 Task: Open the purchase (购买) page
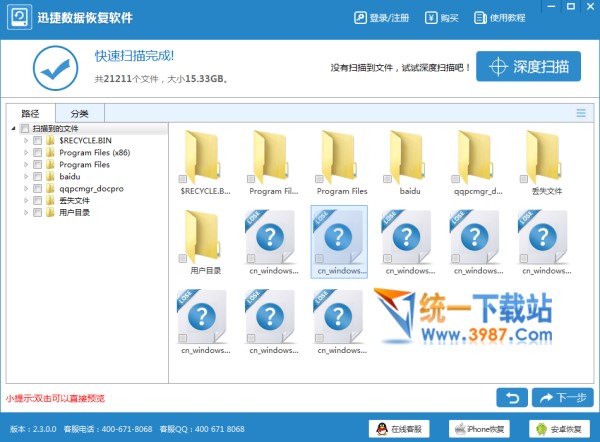(442, 18)
